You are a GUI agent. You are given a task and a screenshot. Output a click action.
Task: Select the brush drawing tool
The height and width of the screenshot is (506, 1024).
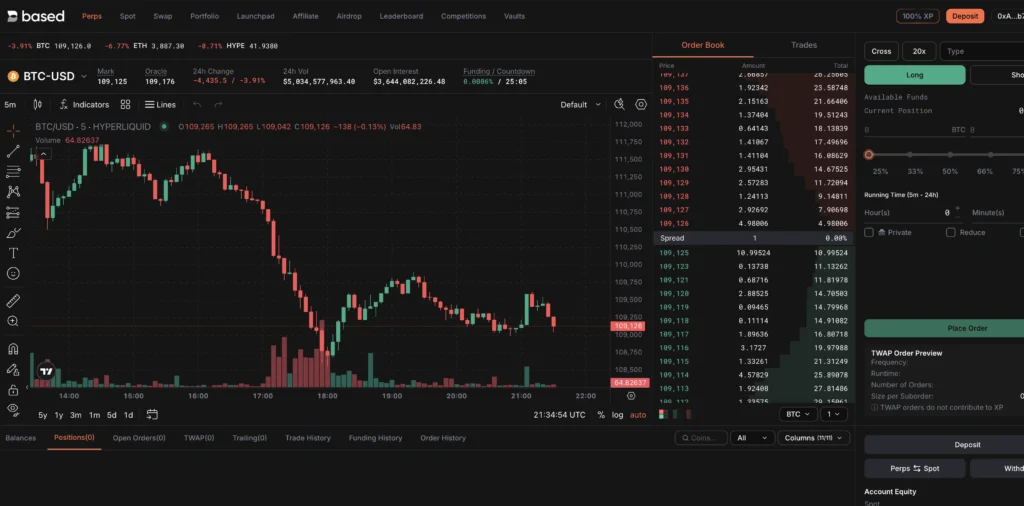(13, 232)
